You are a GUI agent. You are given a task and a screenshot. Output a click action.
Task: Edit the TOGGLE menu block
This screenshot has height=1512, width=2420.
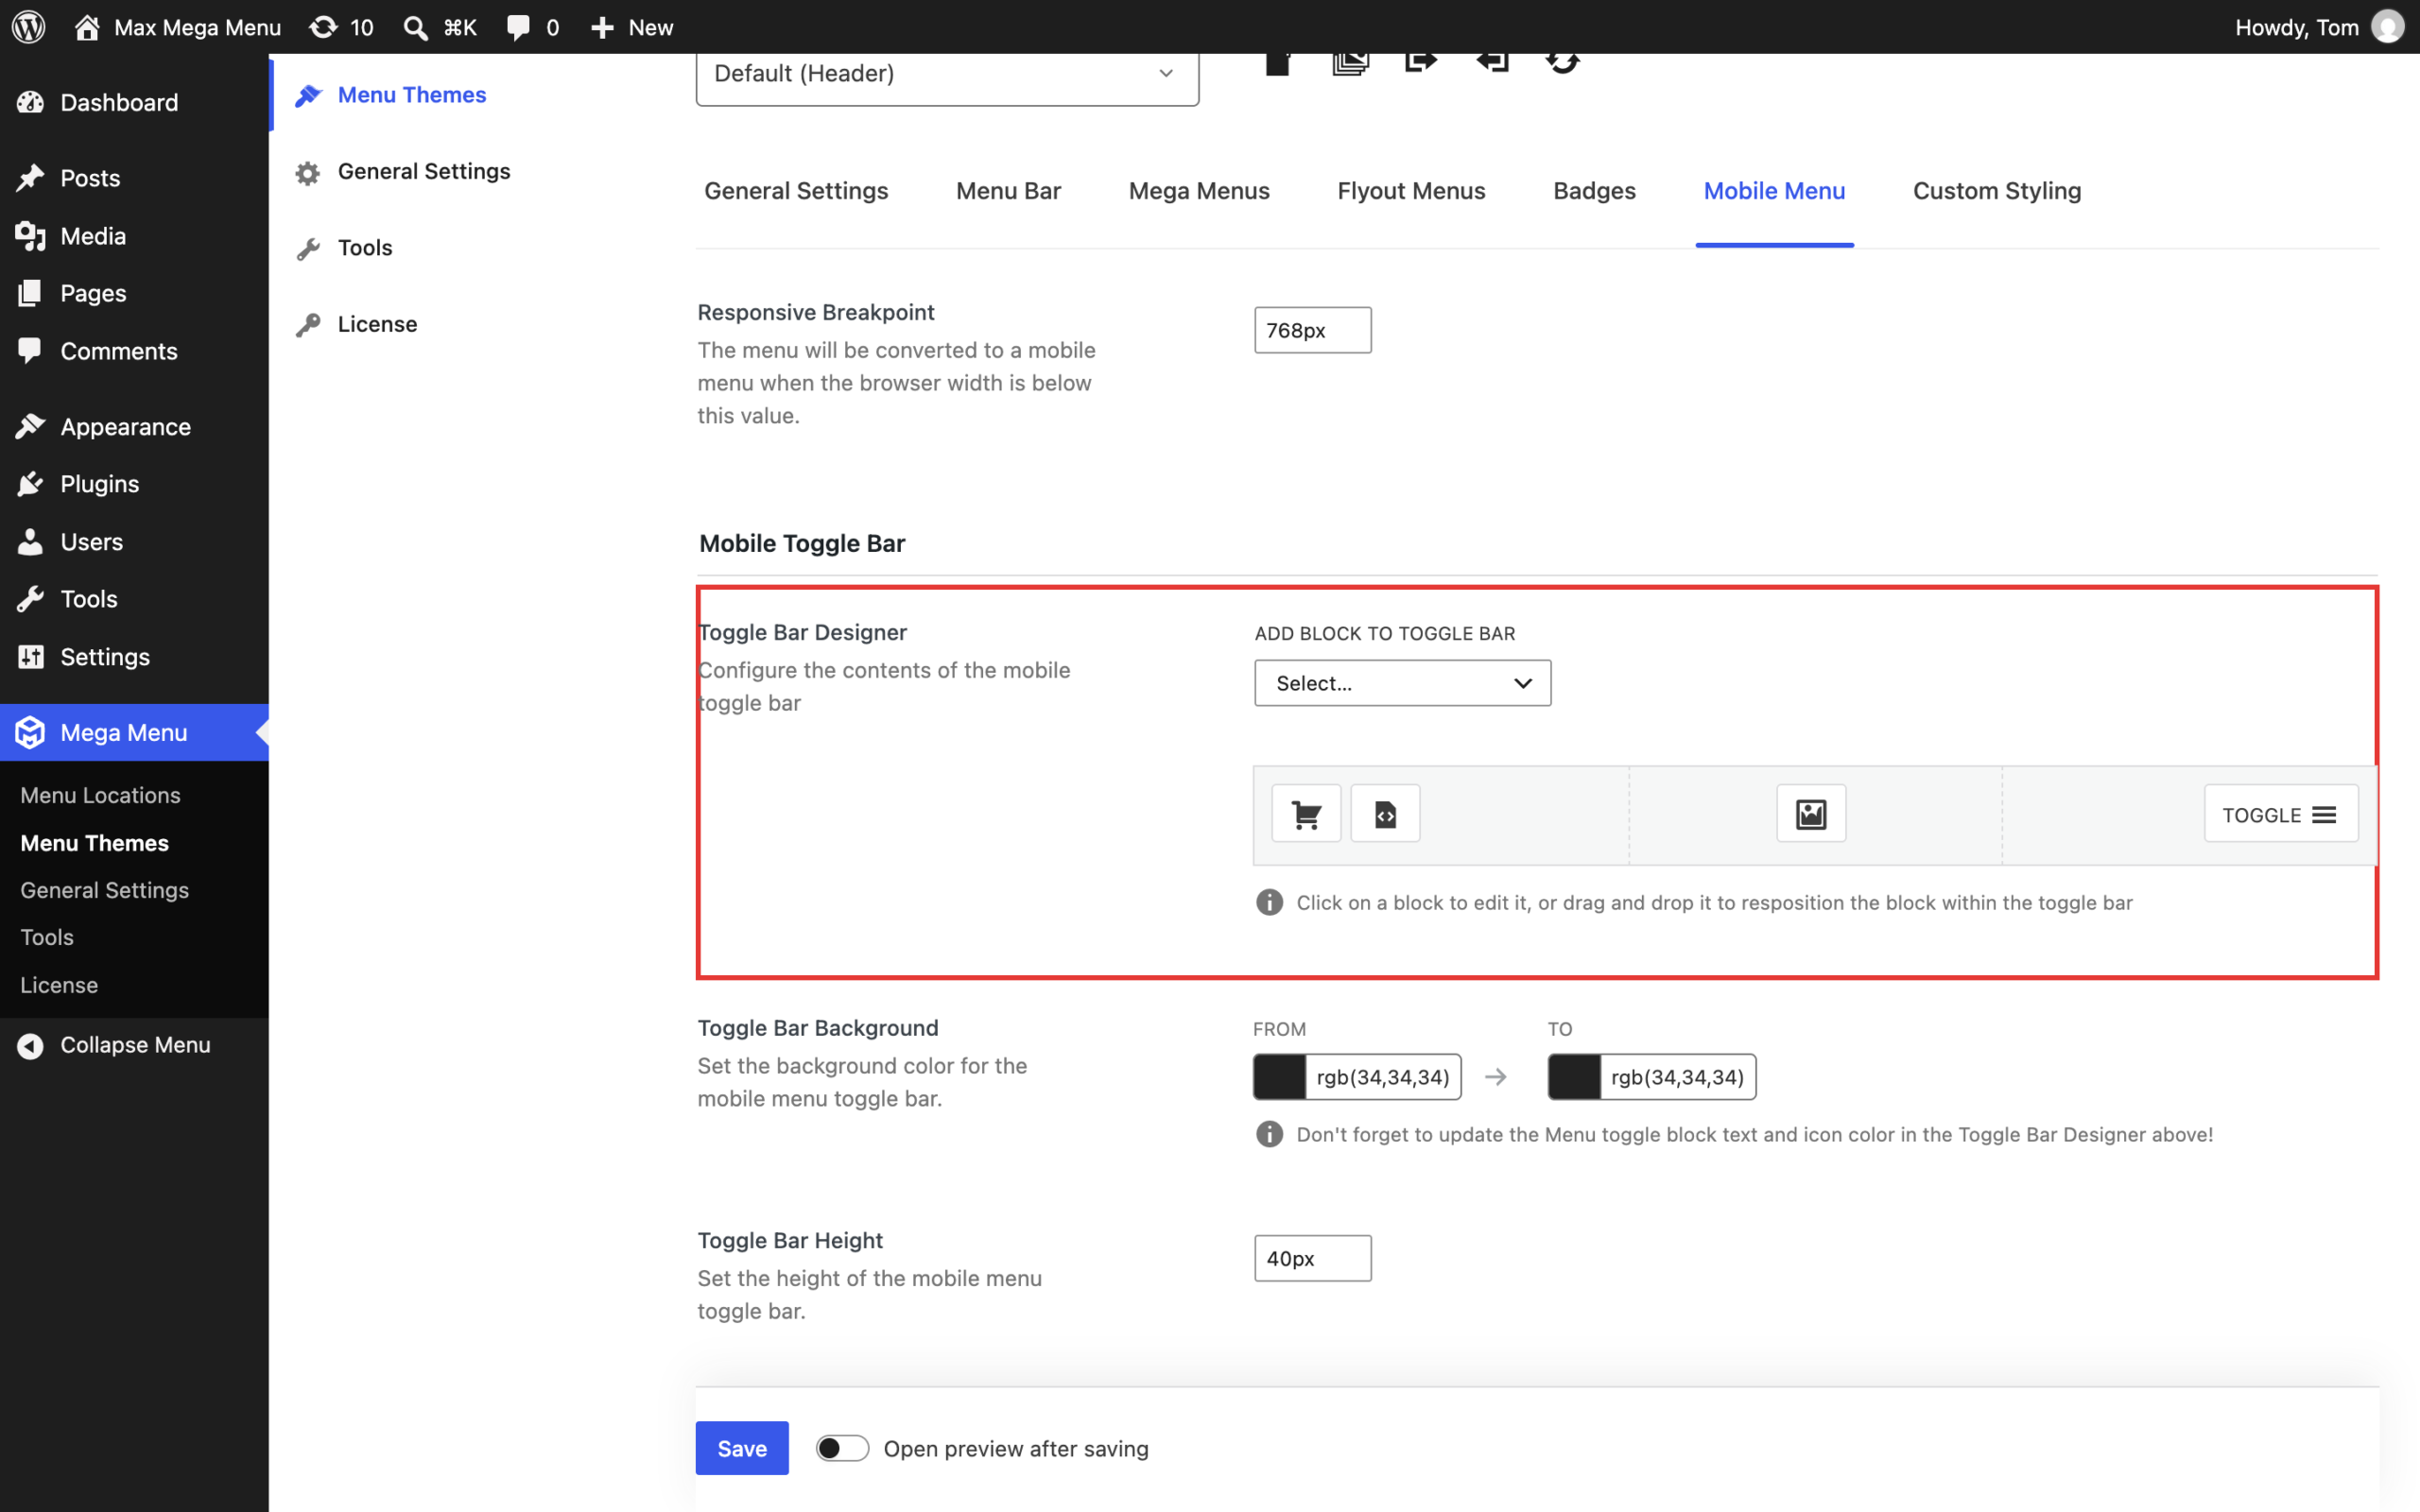pyautogui.click(x=2280, y=814)
